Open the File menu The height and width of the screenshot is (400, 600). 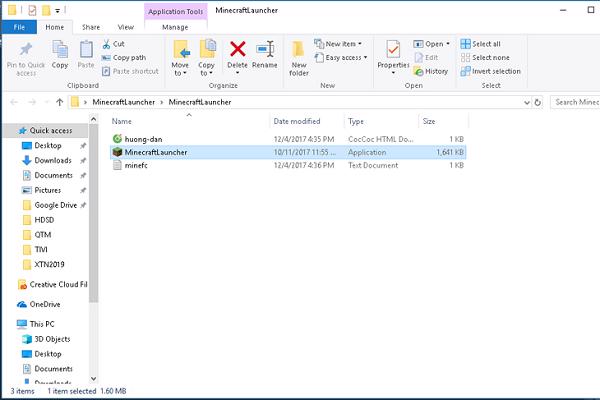tap(19, 27)
